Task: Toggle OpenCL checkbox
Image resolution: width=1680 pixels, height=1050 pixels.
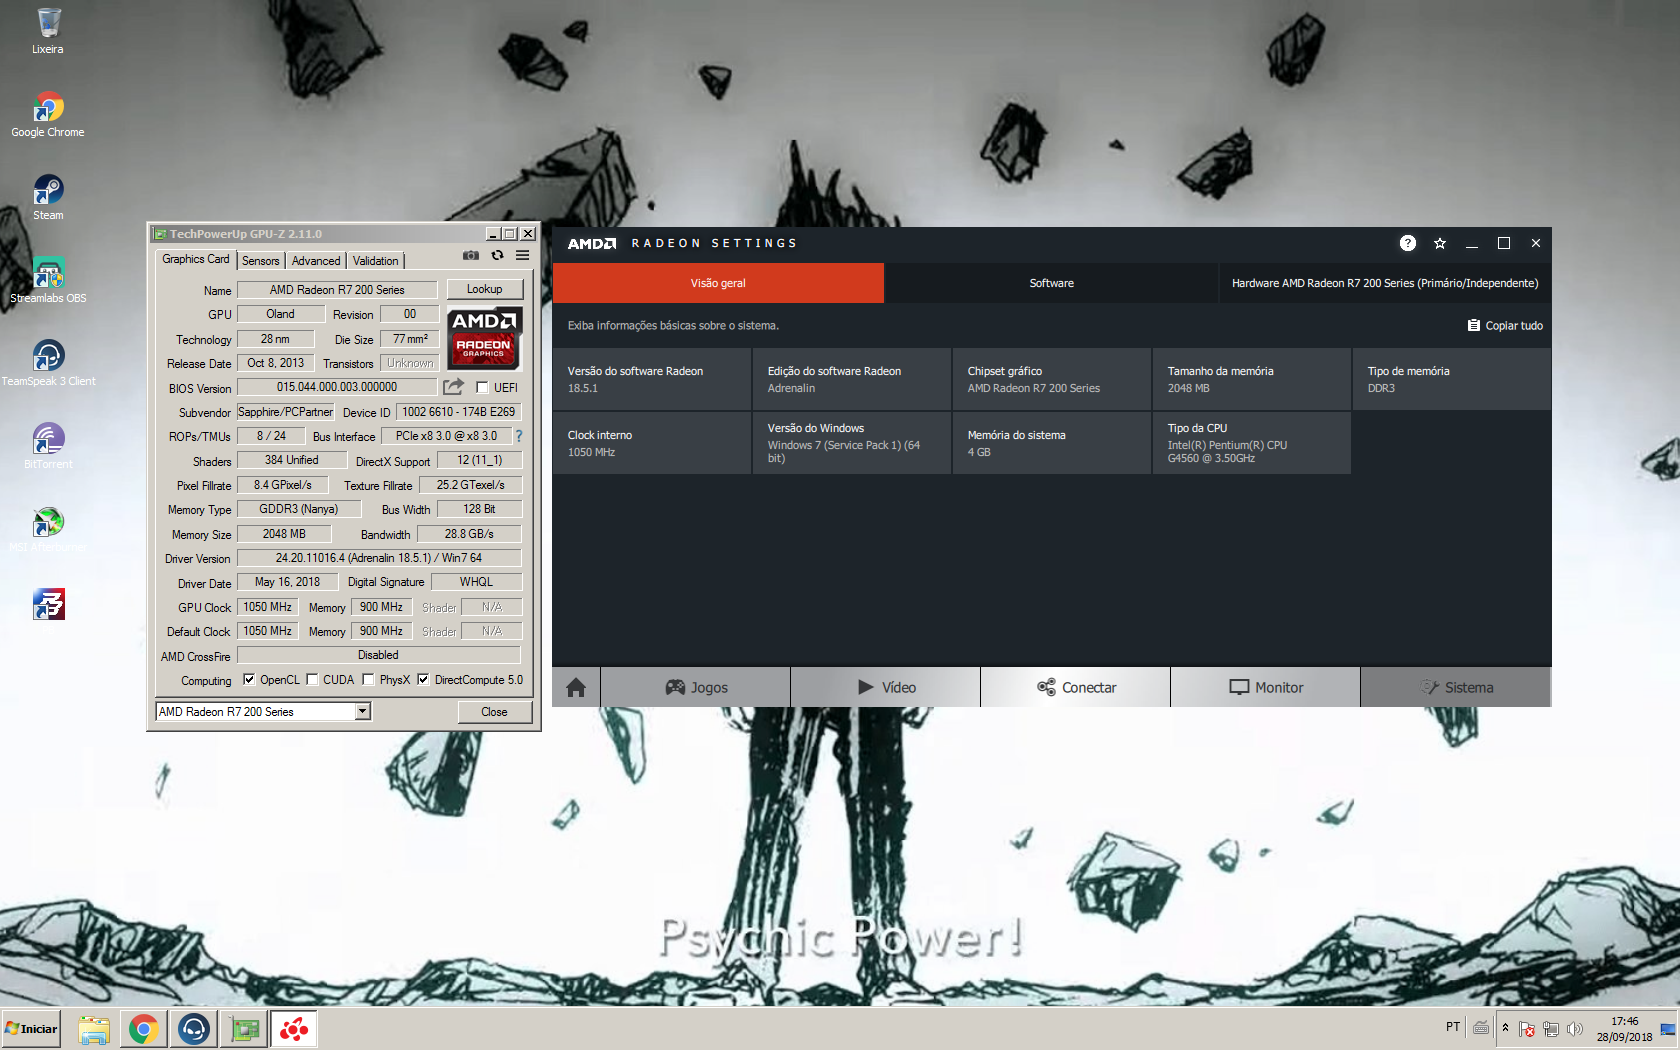Action: (249, 680)
